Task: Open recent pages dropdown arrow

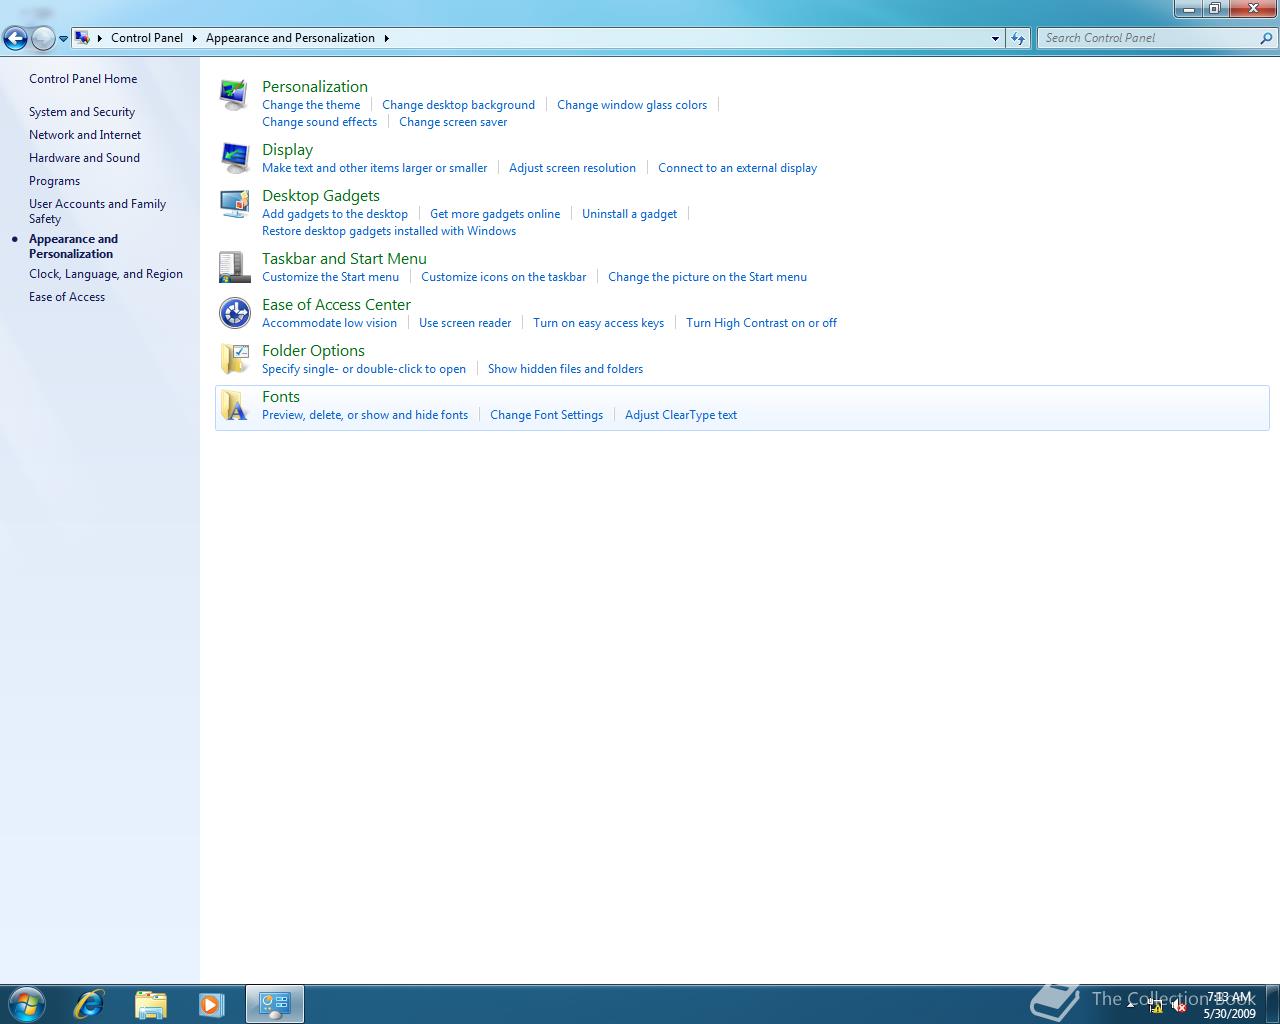Action: pyautogui.click(x=63, y=39)
